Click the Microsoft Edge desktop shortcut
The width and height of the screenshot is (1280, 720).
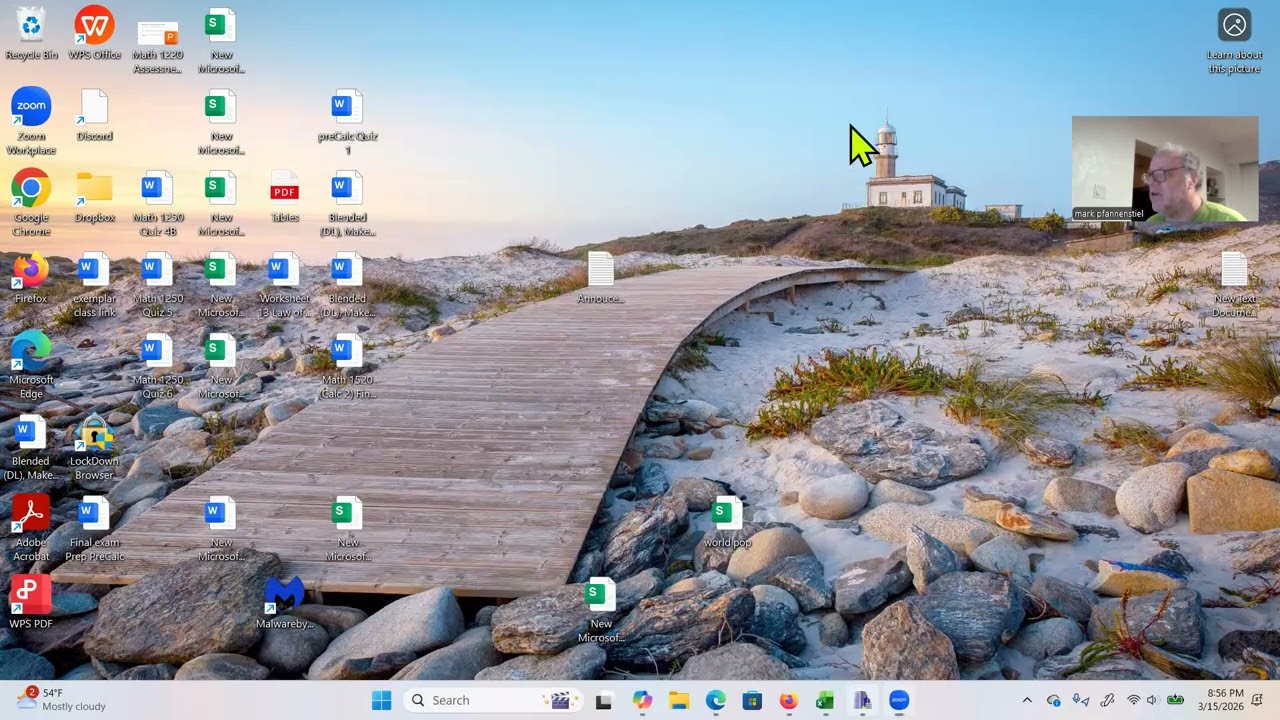[x=31, y=366]
